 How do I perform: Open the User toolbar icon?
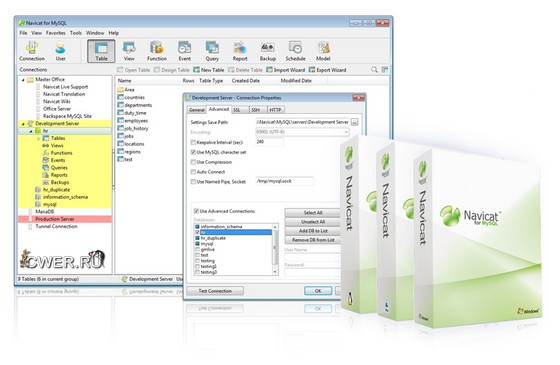coord(60,51)
